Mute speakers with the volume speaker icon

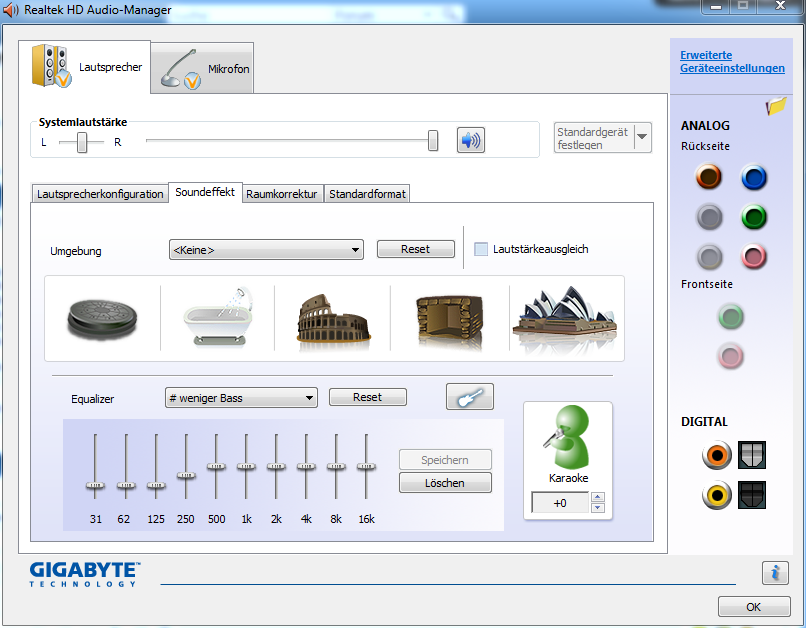coord(470,140)
